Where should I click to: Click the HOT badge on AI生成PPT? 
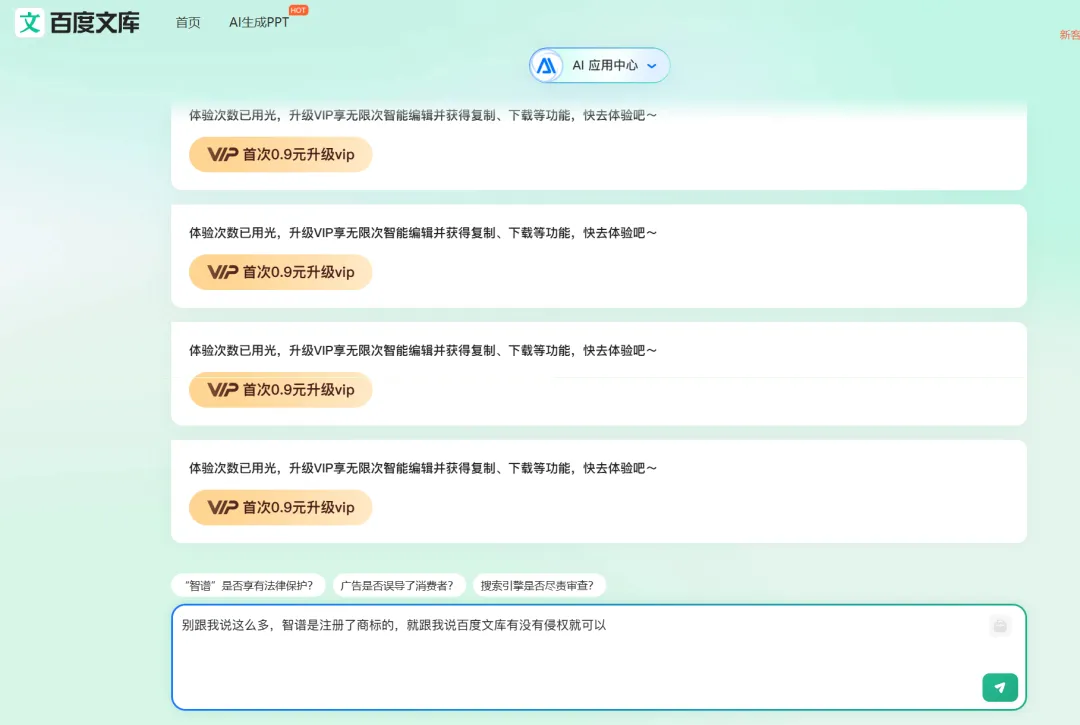click(x=298, y=10)
